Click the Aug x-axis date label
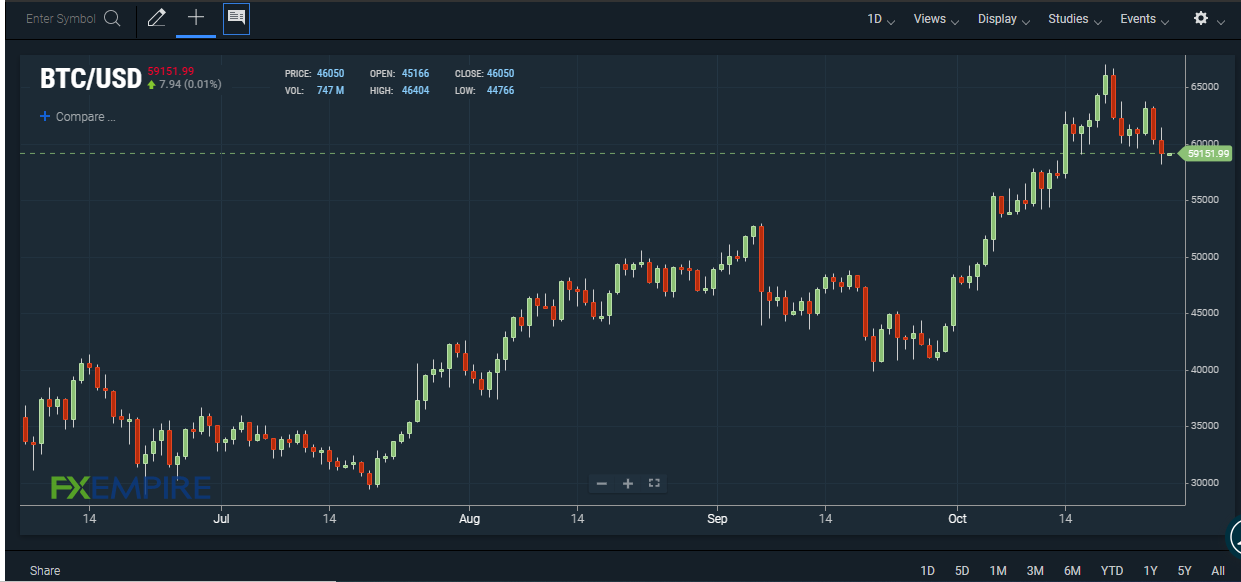1241x582 pixels. [x=470, y=519]
